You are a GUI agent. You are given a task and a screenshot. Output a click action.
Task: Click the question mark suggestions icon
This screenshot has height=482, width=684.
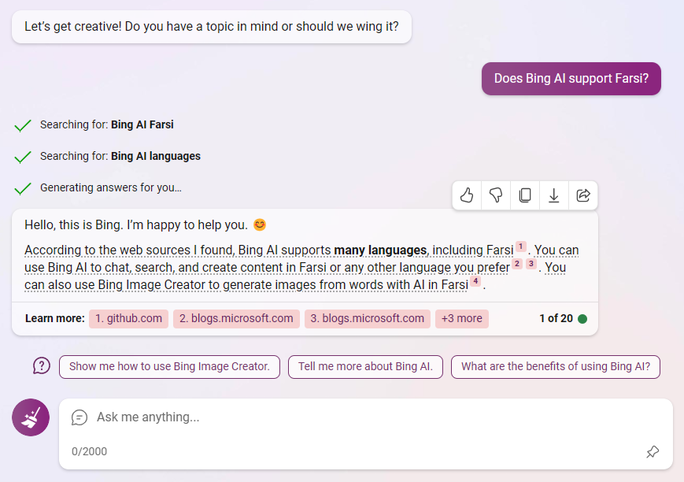click(41, 366)
